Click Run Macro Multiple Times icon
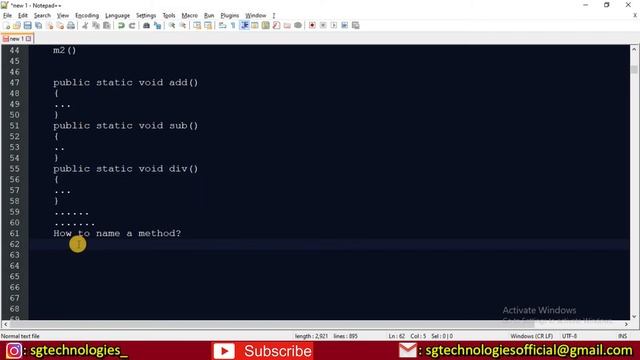Screen dimensions: 640x360 (x=344, y=25)
